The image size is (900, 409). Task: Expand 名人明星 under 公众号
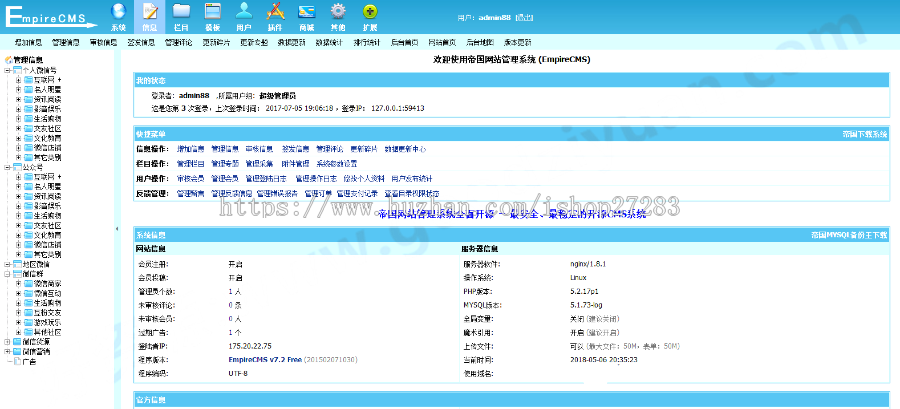tap(18, 186)
